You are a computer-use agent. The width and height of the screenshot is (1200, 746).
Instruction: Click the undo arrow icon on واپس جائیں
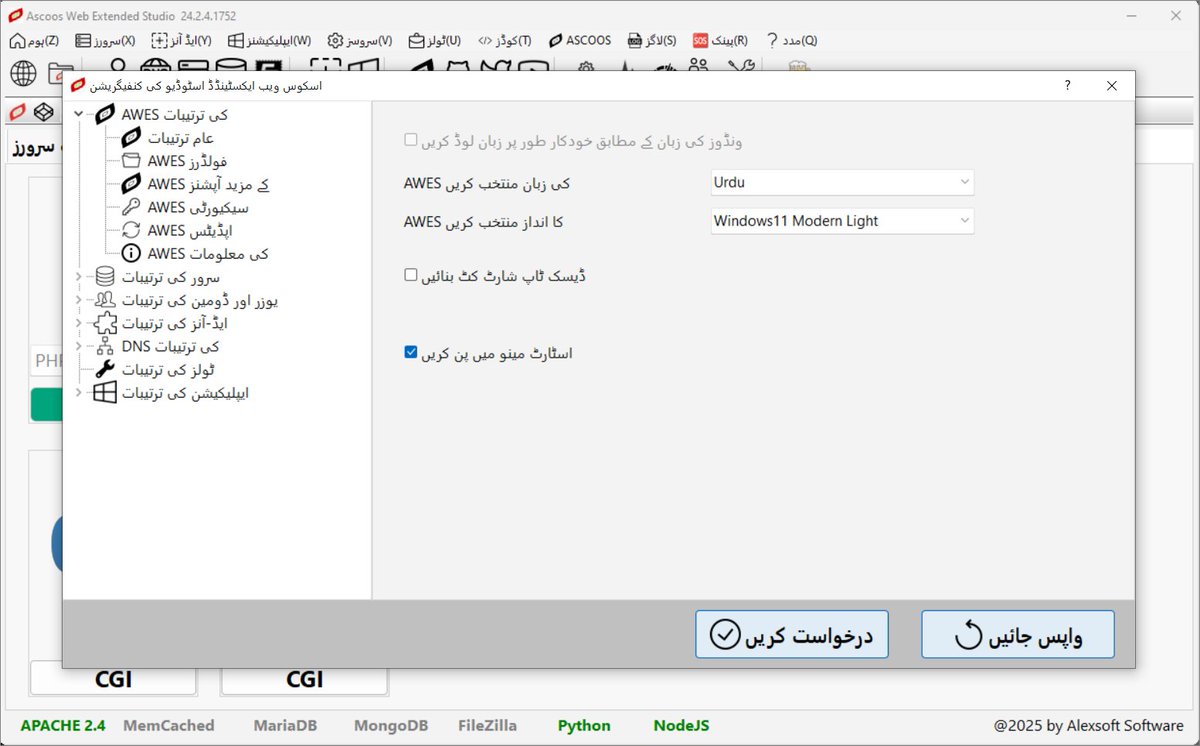[968, 635]
